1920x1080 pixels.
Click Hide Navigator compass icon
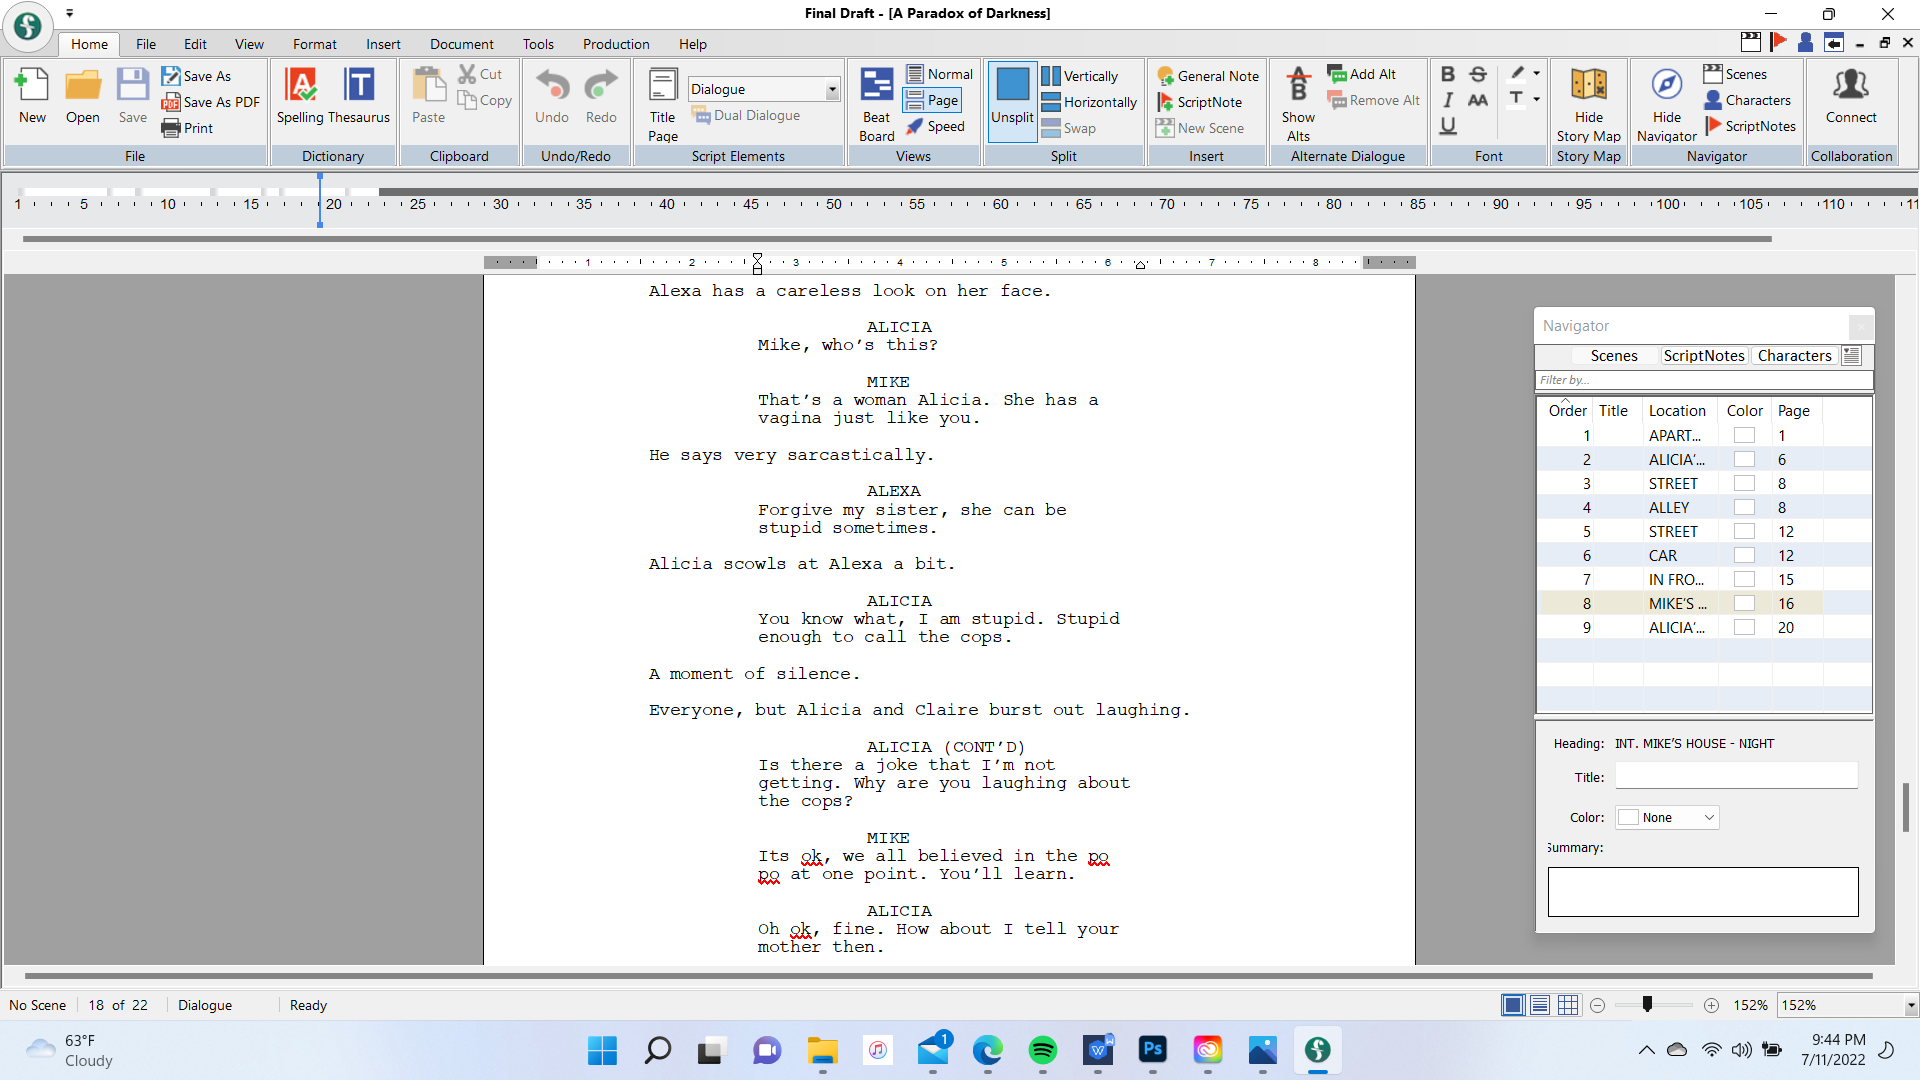(x=1666, y=86)
